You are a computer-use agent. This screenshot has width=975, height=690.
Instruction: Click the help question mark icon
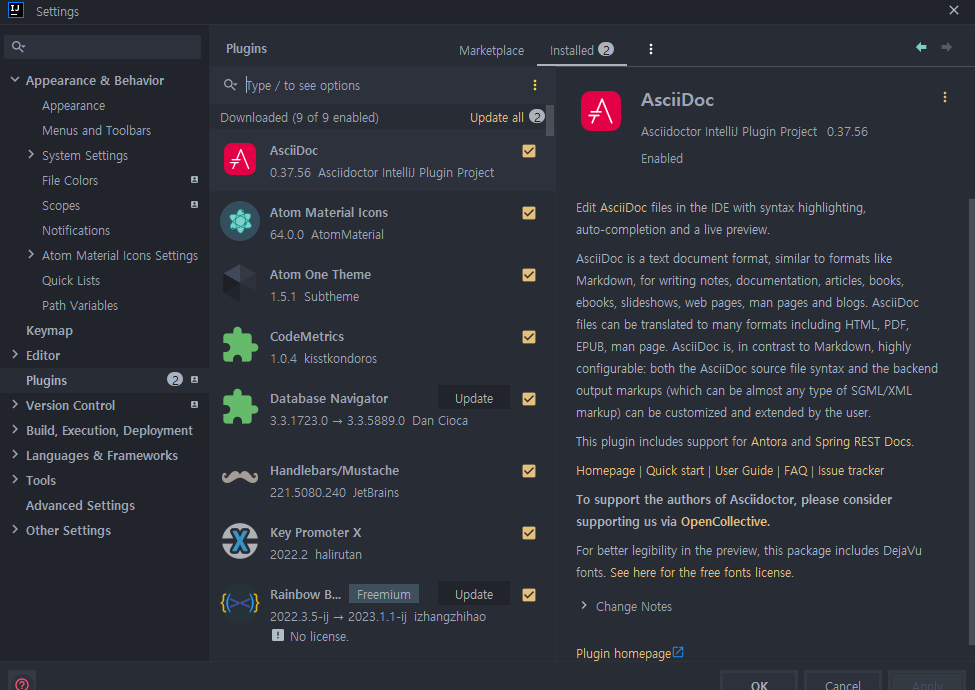point(22,683)
